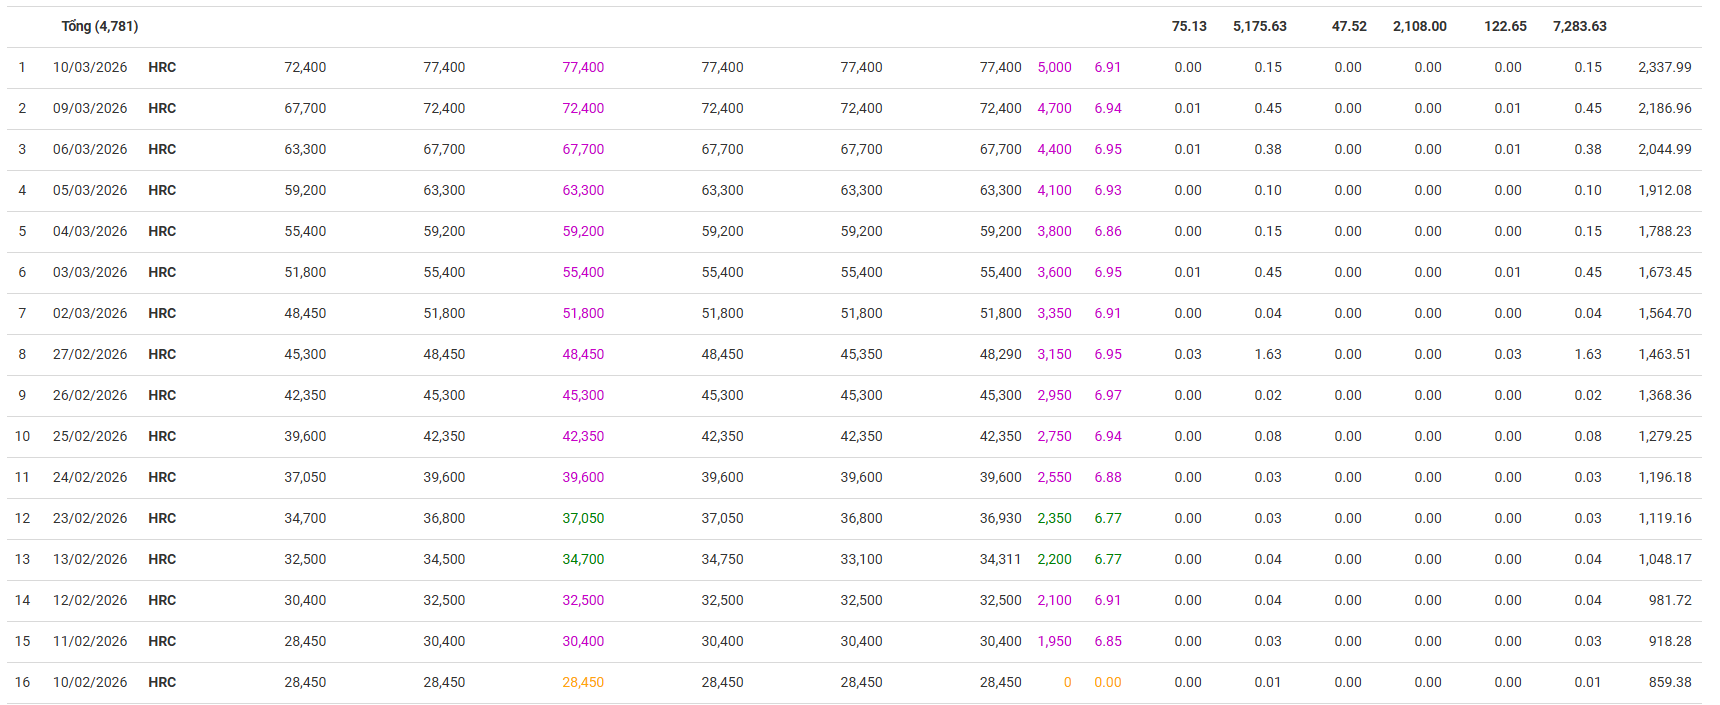
Task: Select the average price 48,290 in row 8
Action: [1000, 354]
